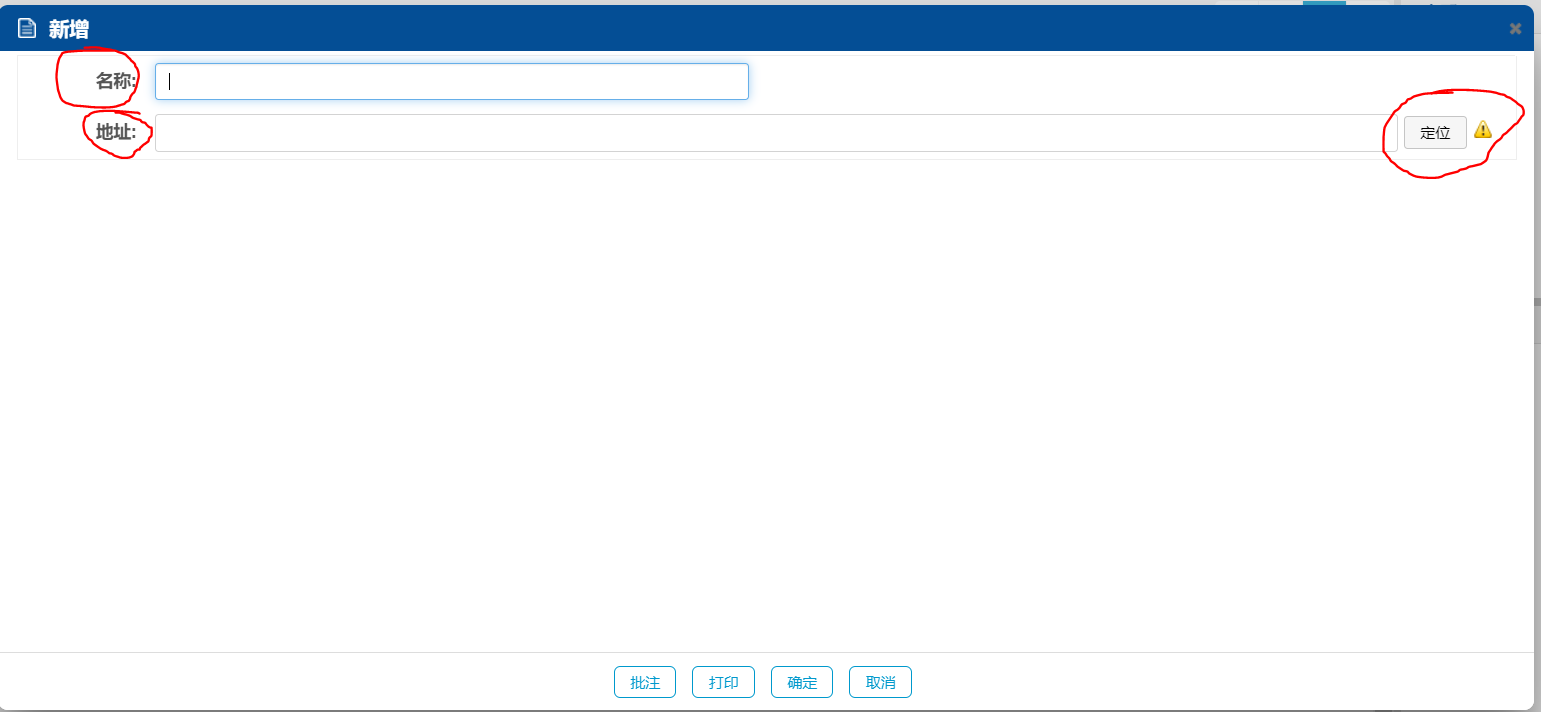
Task: Cancel the dialog using 取消 button
Action: [x=880, y=682]
